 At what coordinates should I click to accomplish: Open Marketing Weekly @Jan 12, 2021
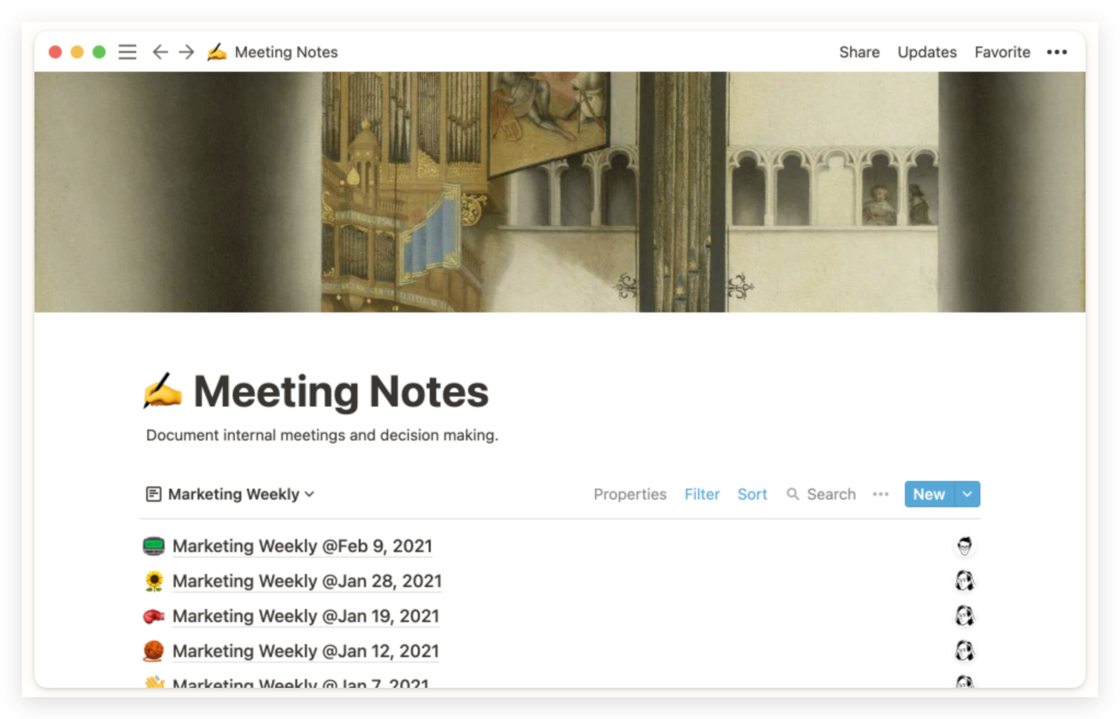click(306, 651)
